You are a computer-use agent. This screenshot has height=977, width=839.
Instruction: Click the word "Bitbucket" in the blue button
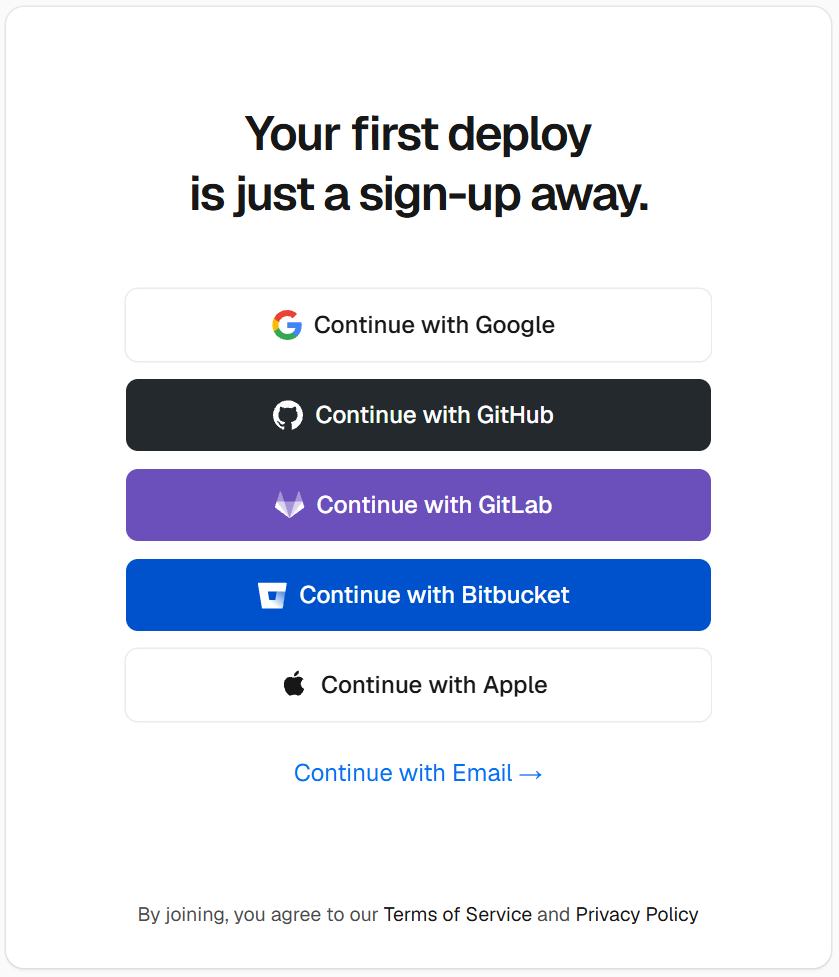coord(516,595)
